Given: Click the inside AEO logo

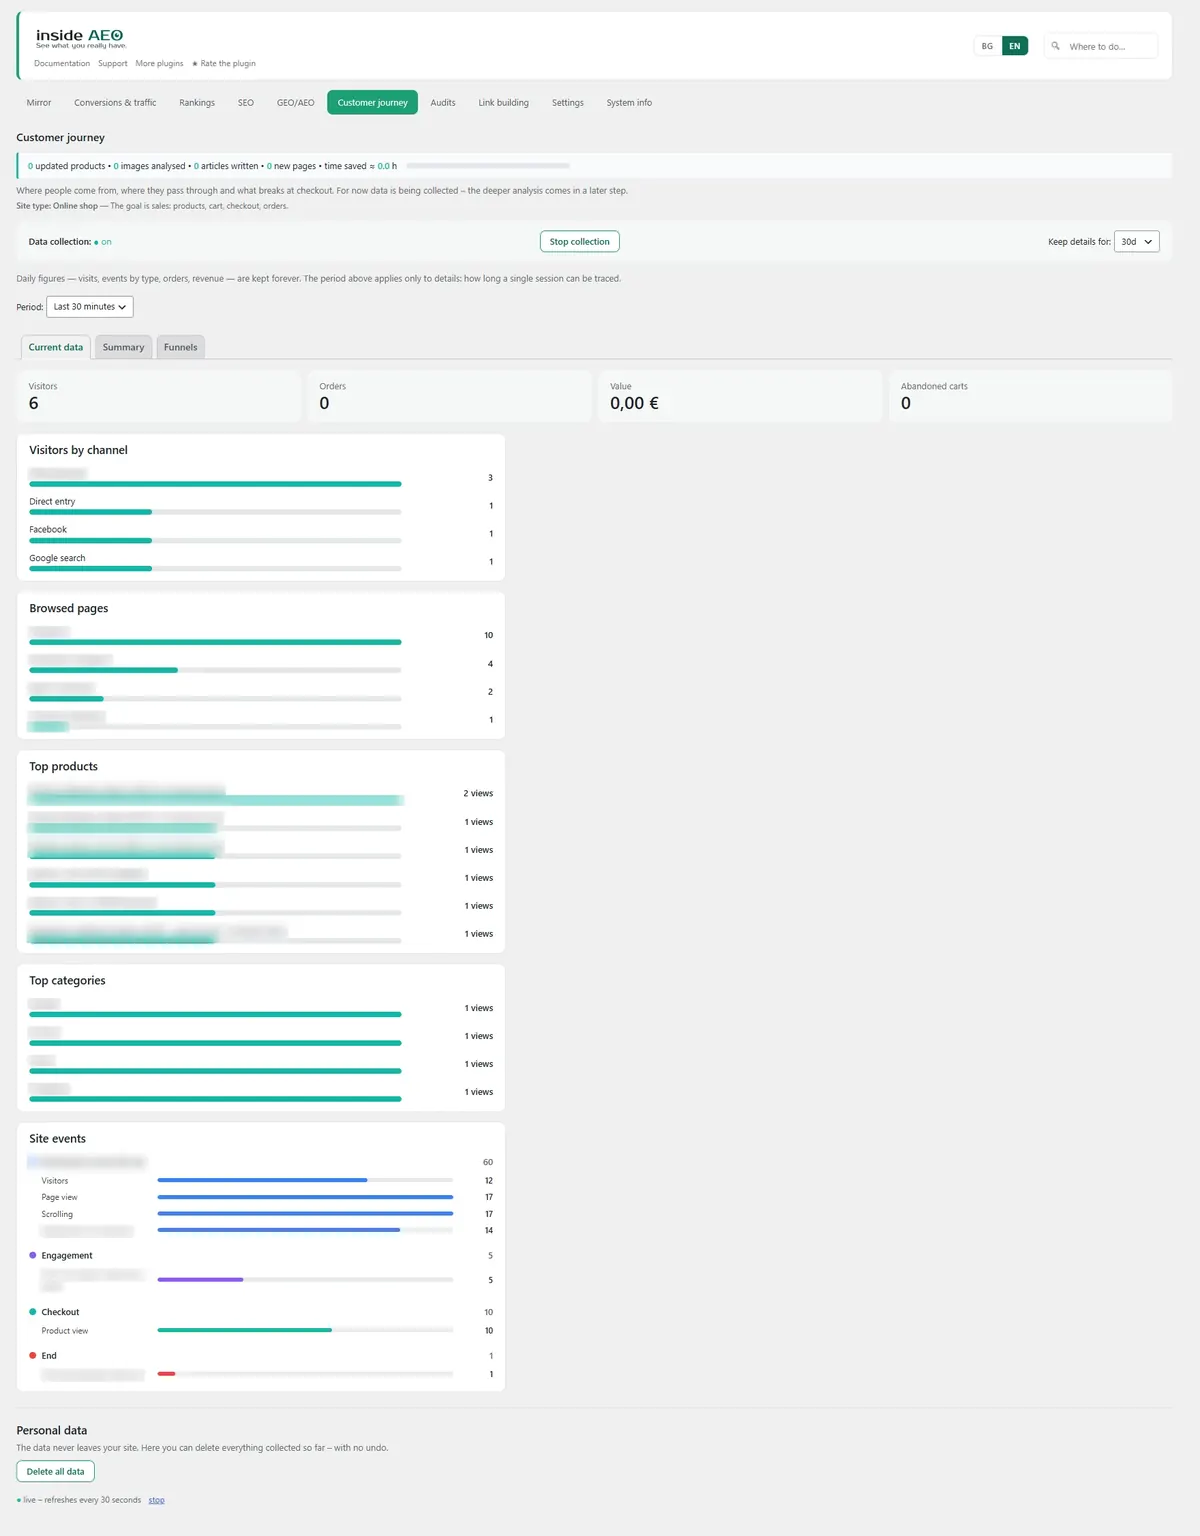Looking at the screenshot, I should point(80,38).
